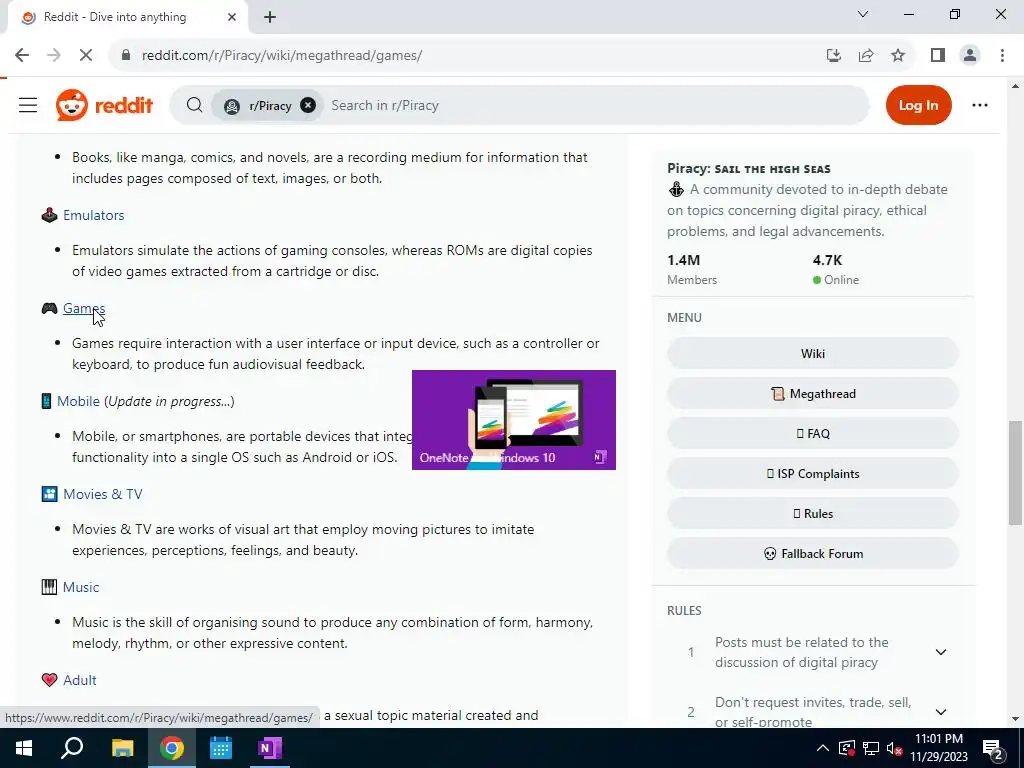
Task: Bookmark this tab with the star
Action: 898,56
